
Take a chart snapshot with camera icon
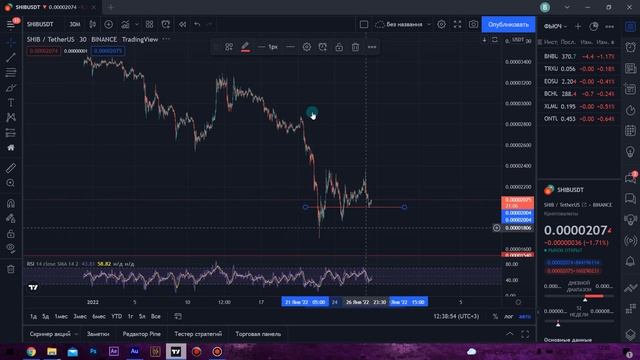[x=473, y=24]
